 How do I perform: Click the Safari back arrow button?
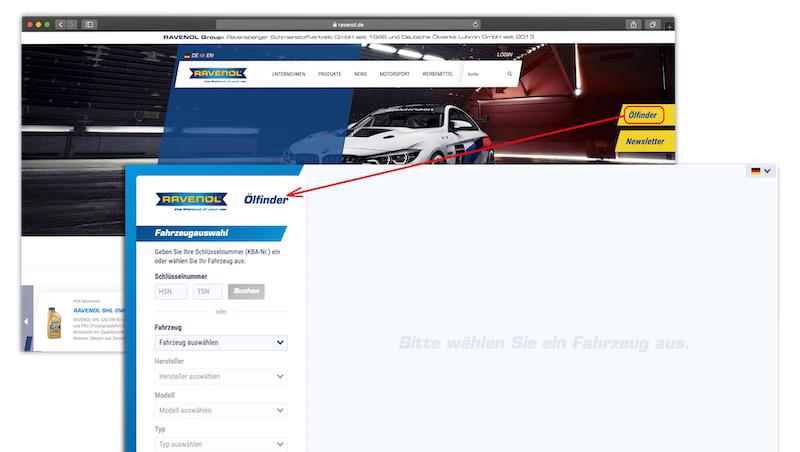click(x=60, y=24)
